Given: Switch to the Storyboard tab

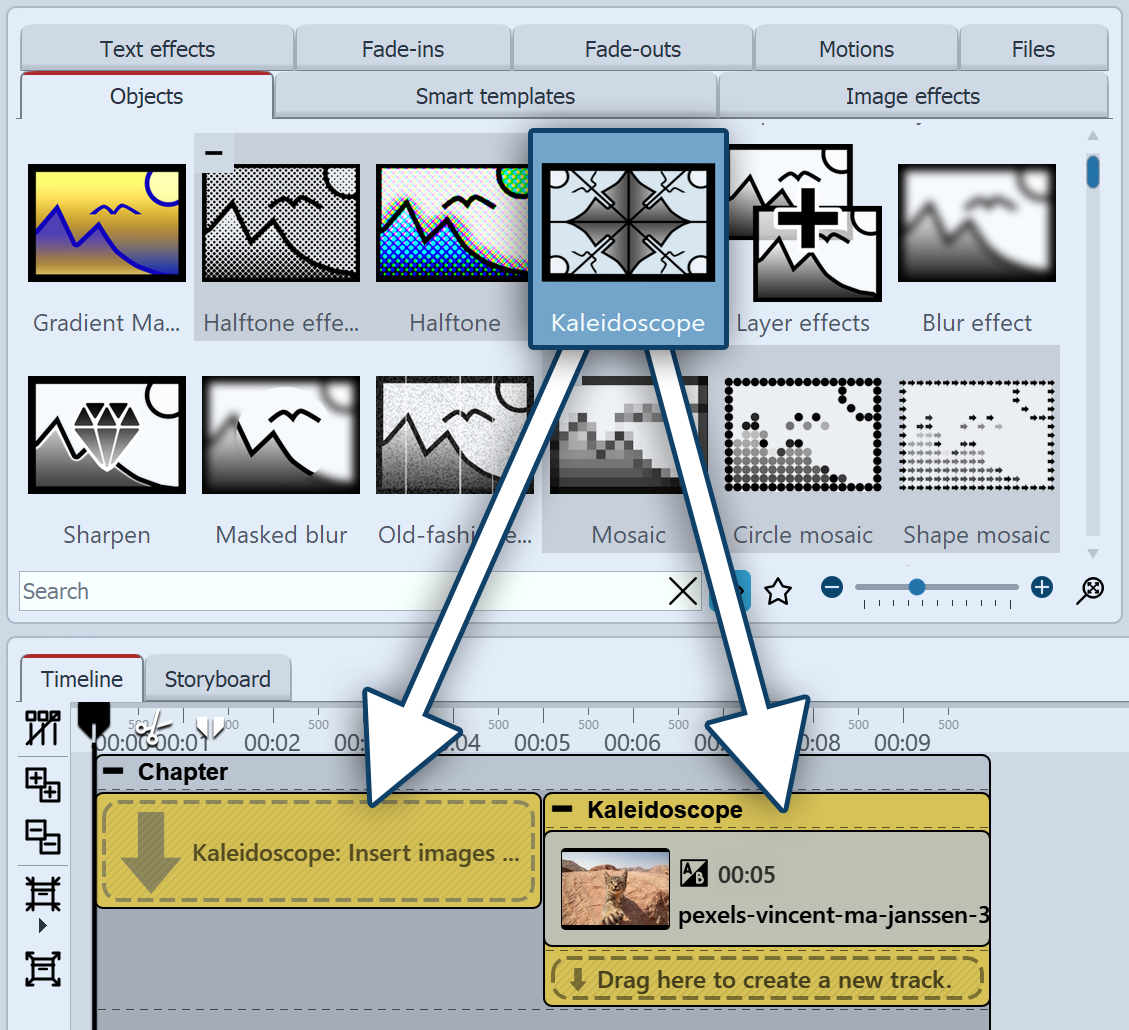Looking at the screenshot, I should tap(217, 679).
